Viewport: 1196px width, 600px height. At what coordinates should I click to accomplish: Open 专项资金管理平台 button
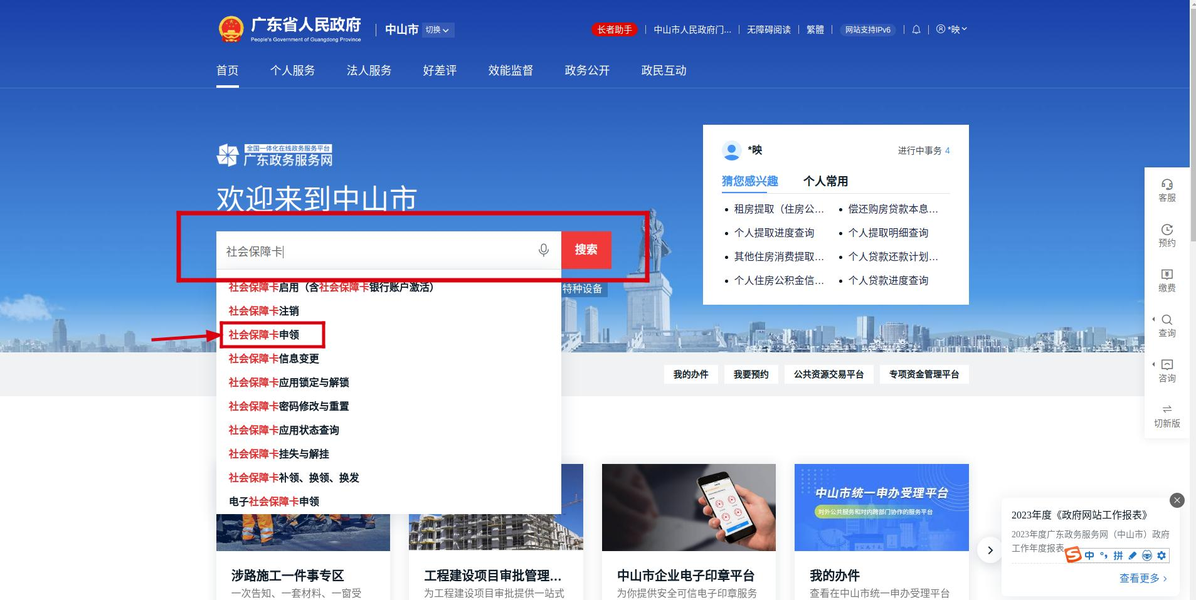924,374
